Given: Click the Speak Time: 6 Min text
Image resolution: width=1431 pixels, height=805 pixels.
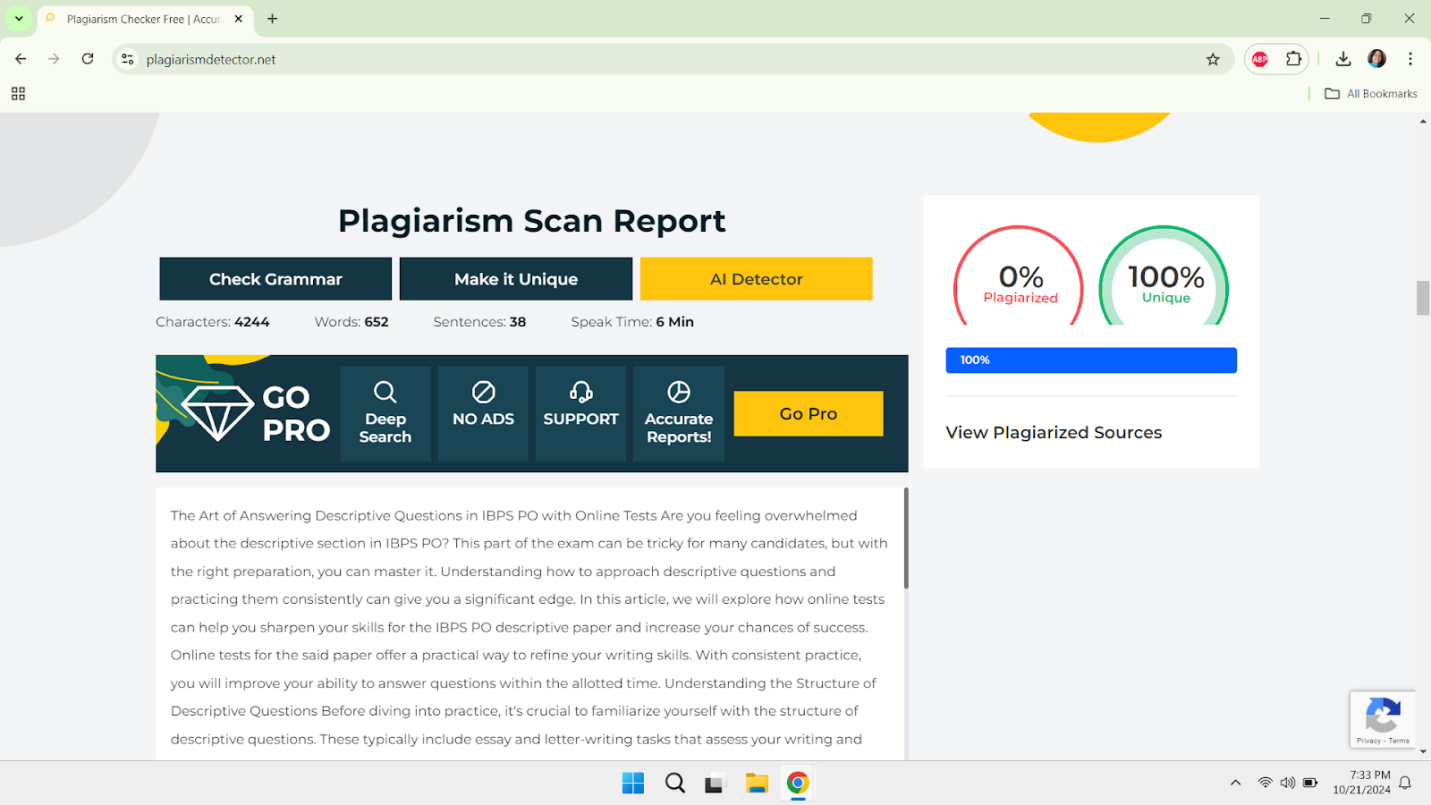Looking at the screenshot, I should 632,322.
